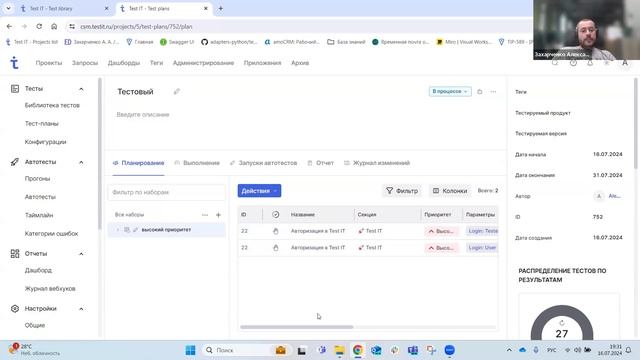Click the browser address bar URL

tap(136, 27)
